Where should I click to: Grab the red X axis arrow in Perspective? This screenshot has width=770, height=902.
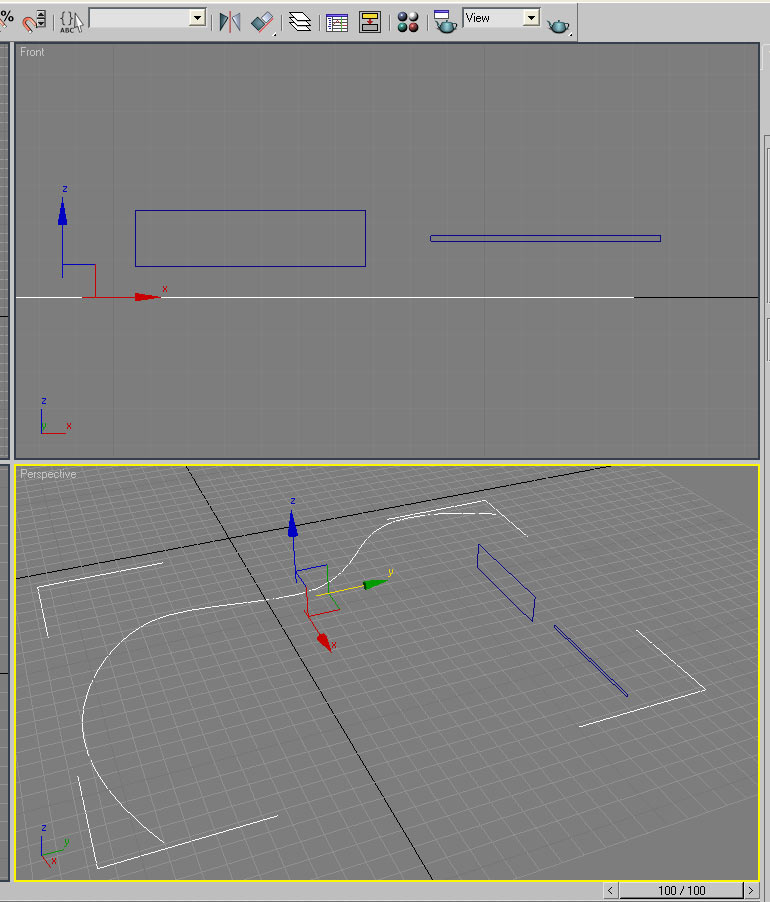[324, 641]
